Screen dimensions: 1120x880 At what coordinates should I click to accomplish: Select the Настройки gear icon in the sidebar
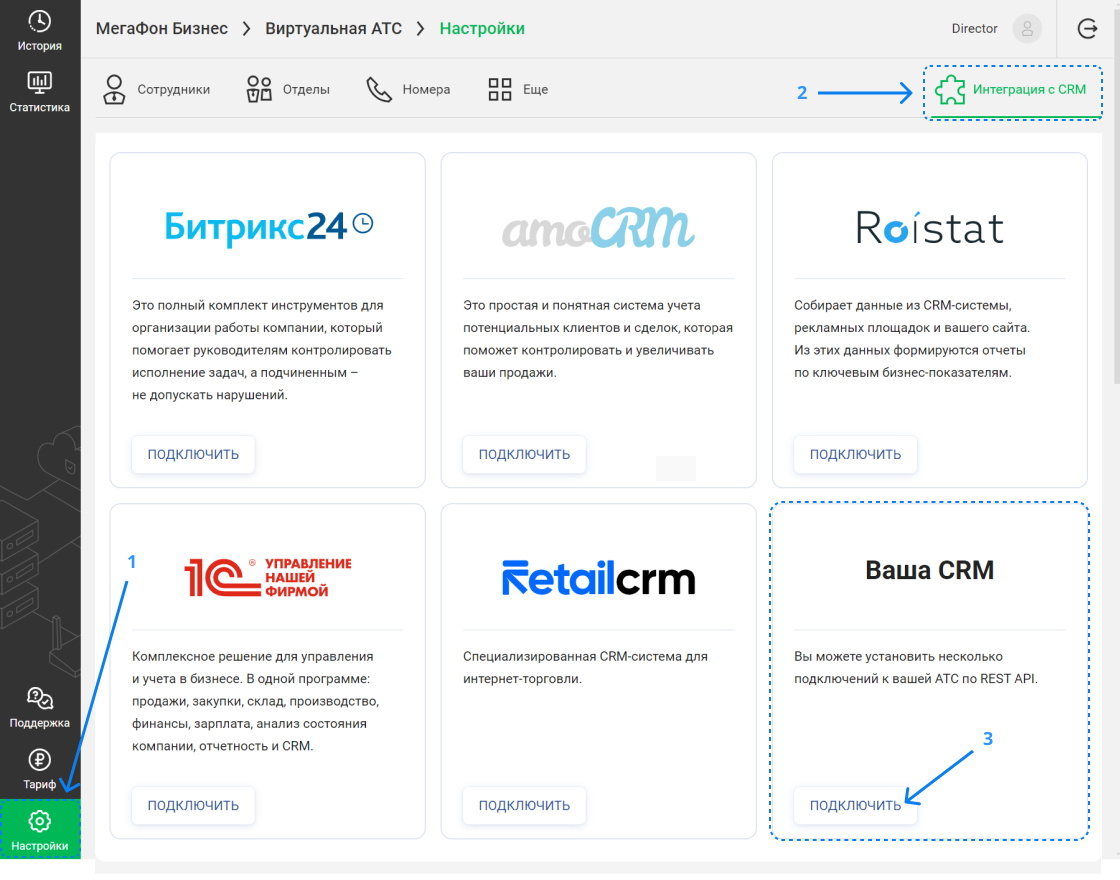pos(40,822)
